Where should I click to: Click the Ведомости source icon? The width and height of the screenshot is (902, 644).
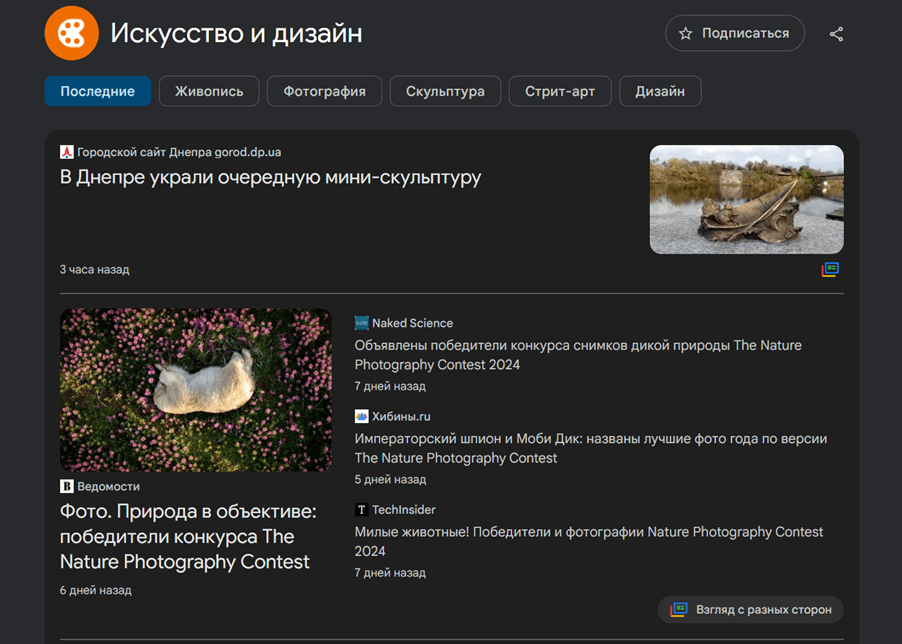(67, 486)
